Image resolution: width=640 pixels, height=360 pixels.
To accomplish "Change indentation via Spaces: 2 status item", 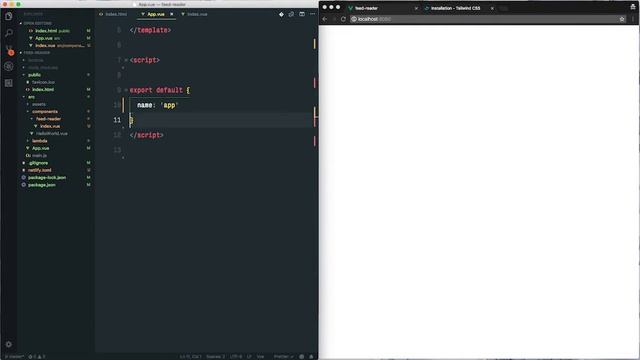I will tap(216, 357).
